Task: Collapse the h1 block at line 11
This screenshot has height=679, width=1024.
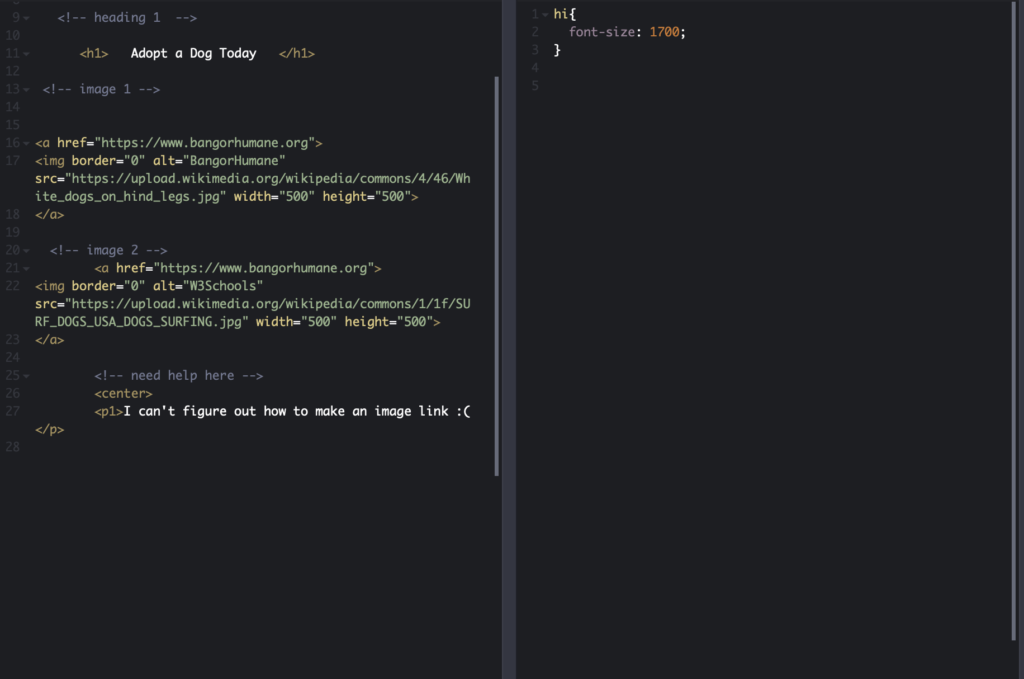Action: pyautogui.click(x=26, y=54)
